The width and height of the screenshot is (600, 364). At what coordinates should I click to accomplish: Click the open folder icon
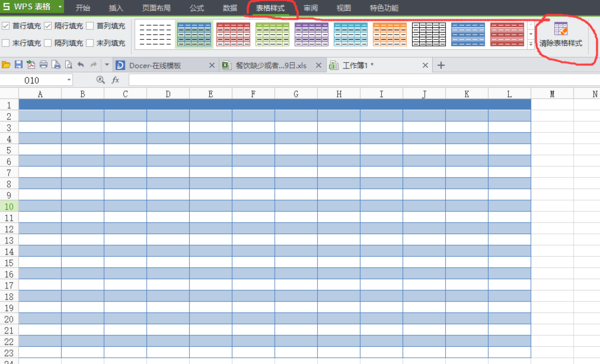pos(6,65)
